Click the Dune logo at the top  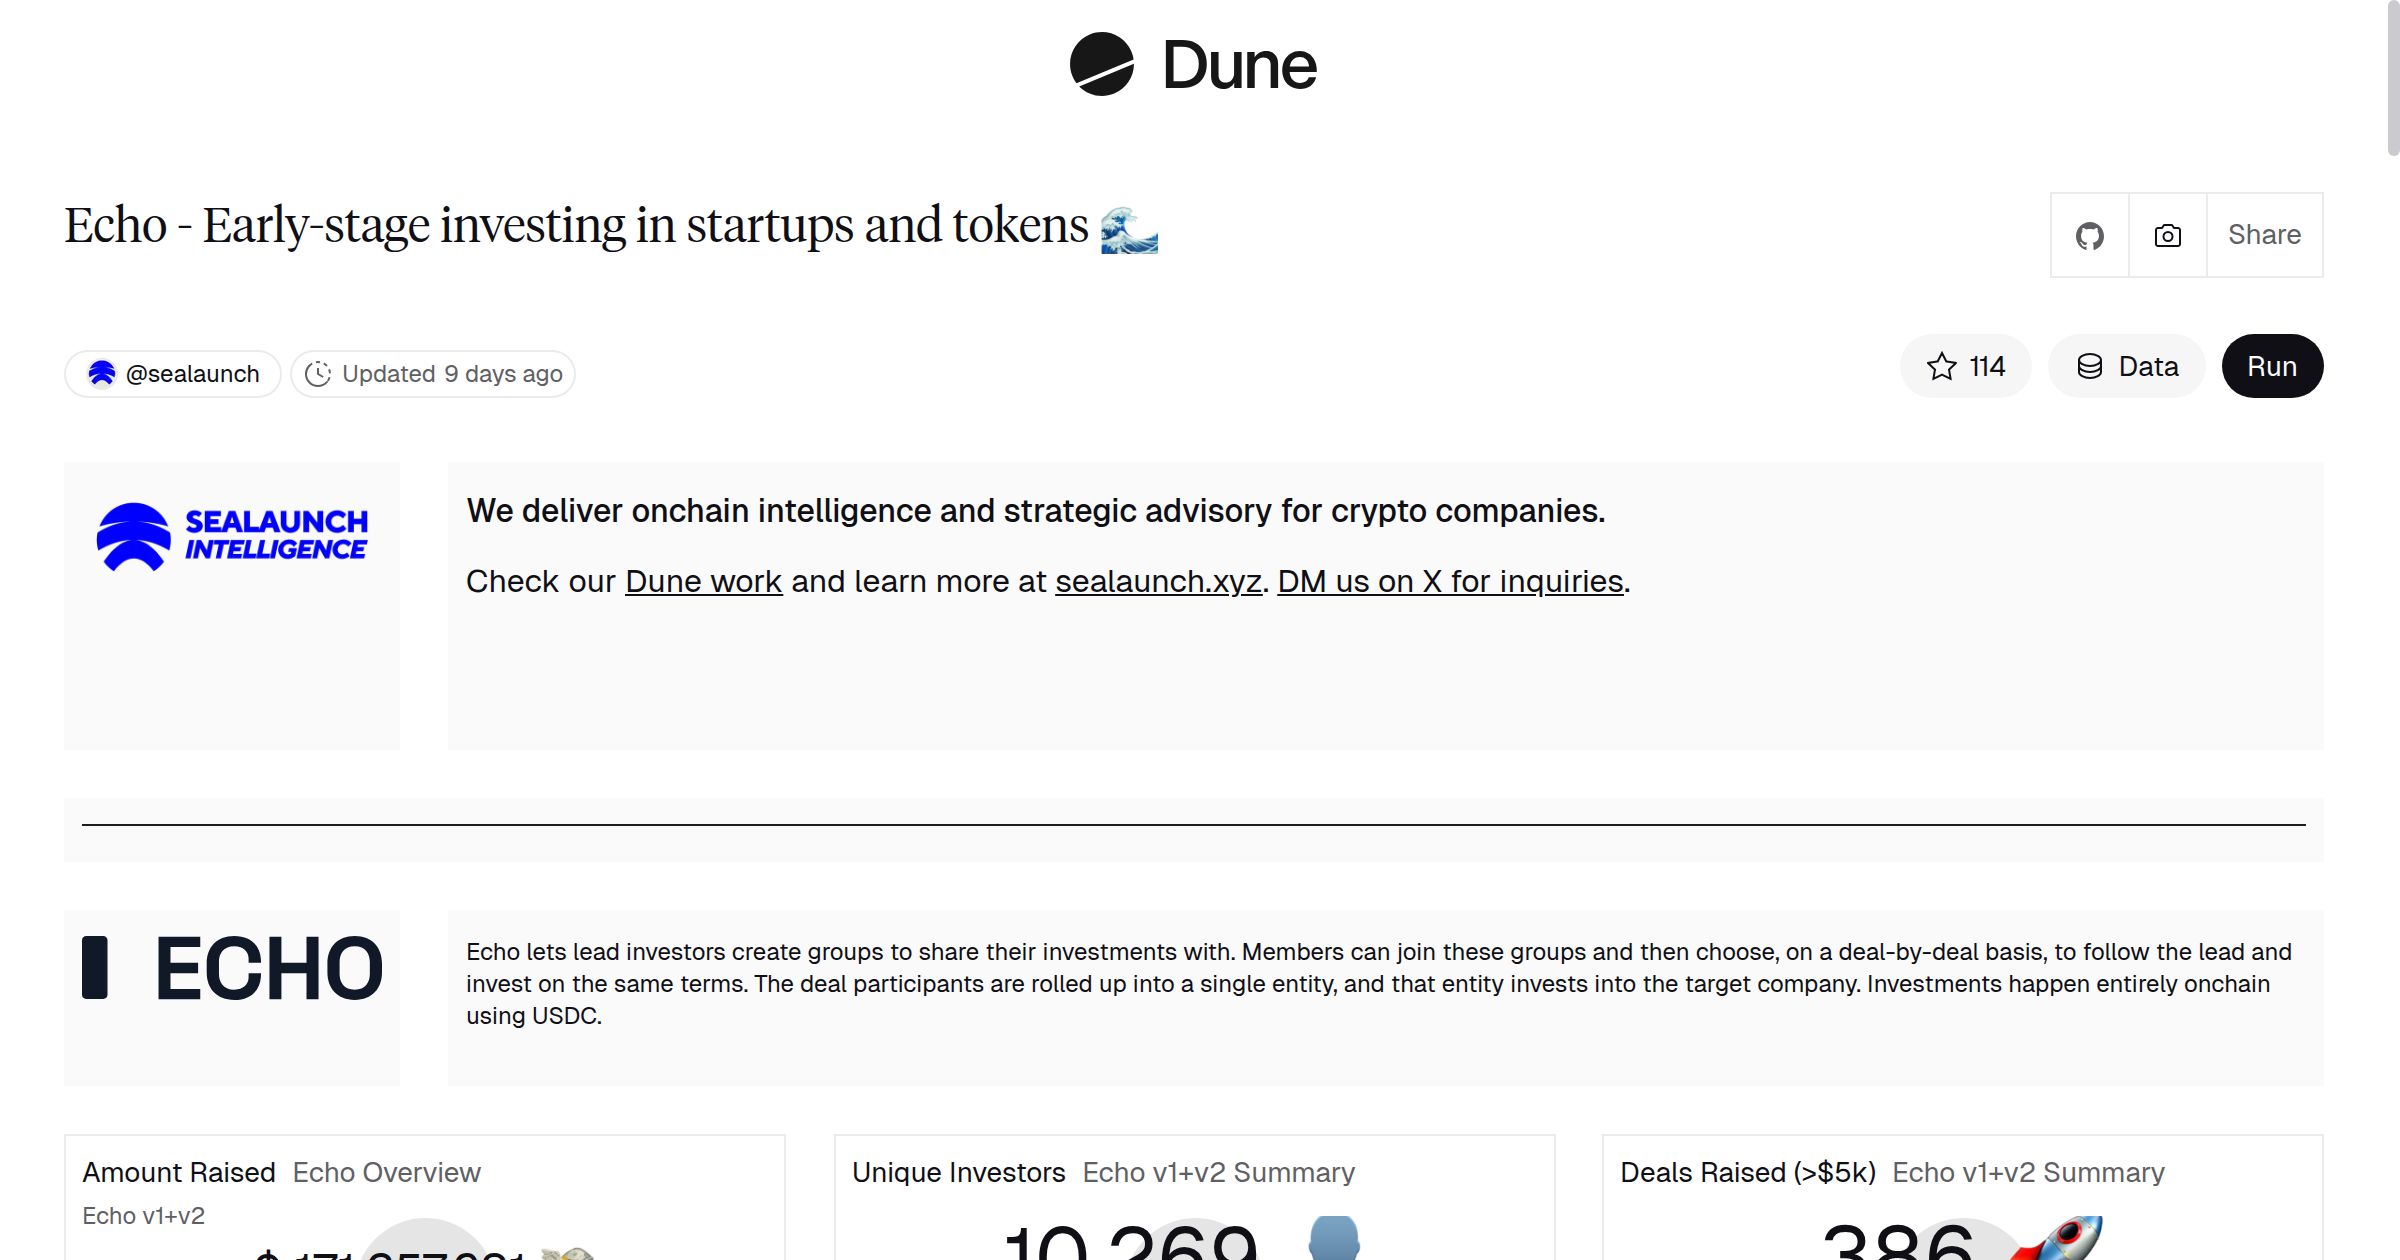(1190, 66)
